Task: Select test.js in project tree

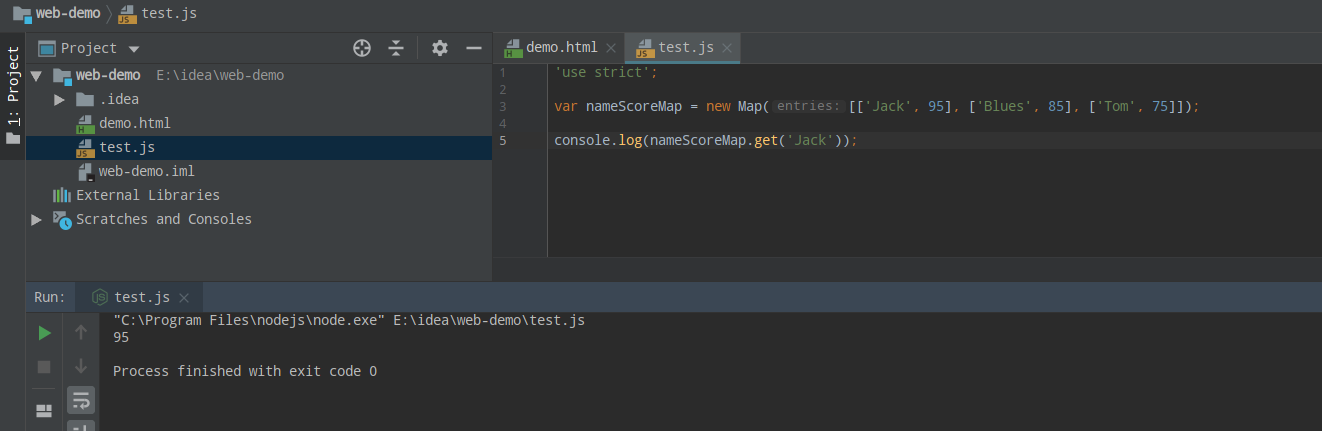Action: pos(259,147)
